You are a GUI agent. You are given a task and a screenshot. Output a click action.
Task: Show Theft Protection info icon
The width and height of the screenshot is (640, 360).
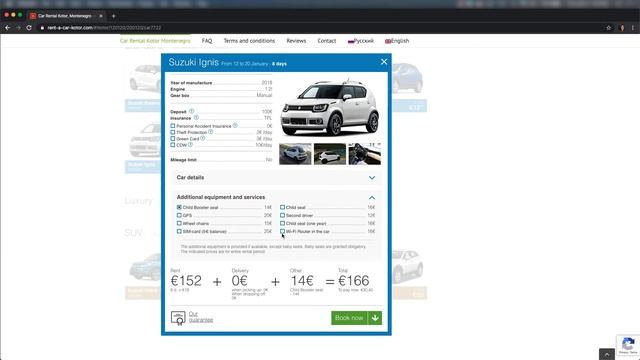coord(211,132)
